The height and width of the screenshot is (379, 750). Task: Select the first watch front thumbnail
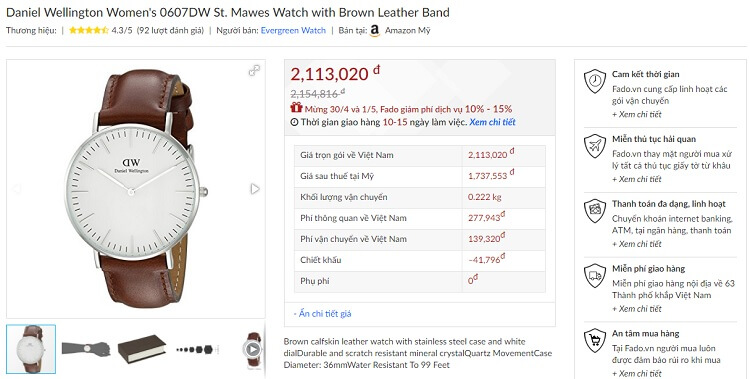click(31, 349)
